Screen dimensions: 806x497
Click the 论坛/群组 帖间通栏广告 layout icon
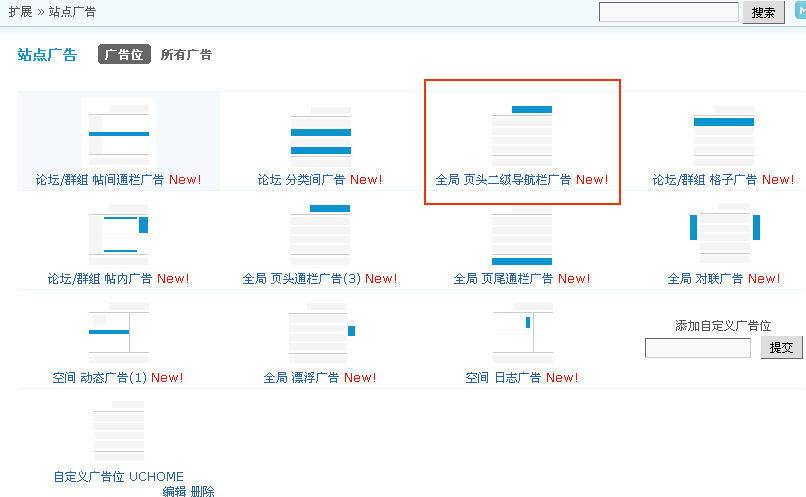point(119,135)
